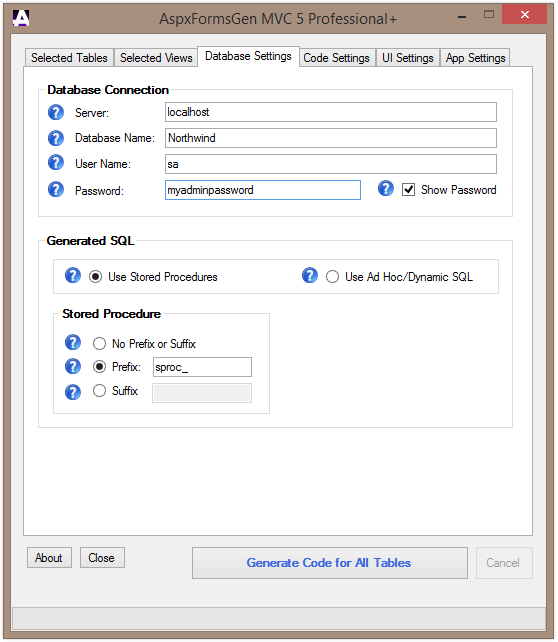
Task: Select the Use Stored Procedures radio button
Action: (95, 277)
